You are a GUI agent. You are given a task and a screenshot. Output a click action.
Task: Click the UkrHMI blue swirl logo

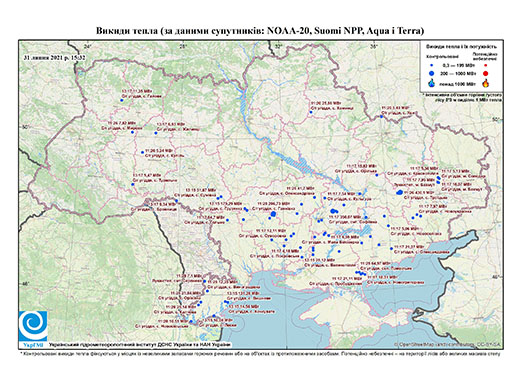(x=33, y=326)
